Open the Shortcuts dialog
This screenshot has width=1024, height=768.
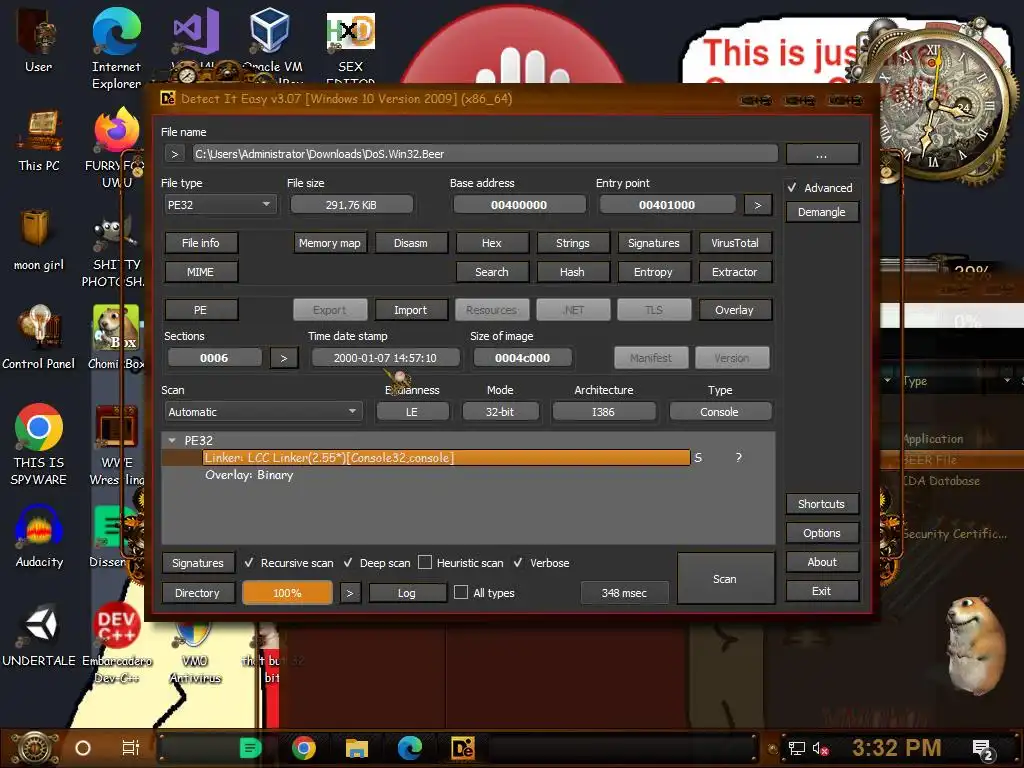(822, 504)
